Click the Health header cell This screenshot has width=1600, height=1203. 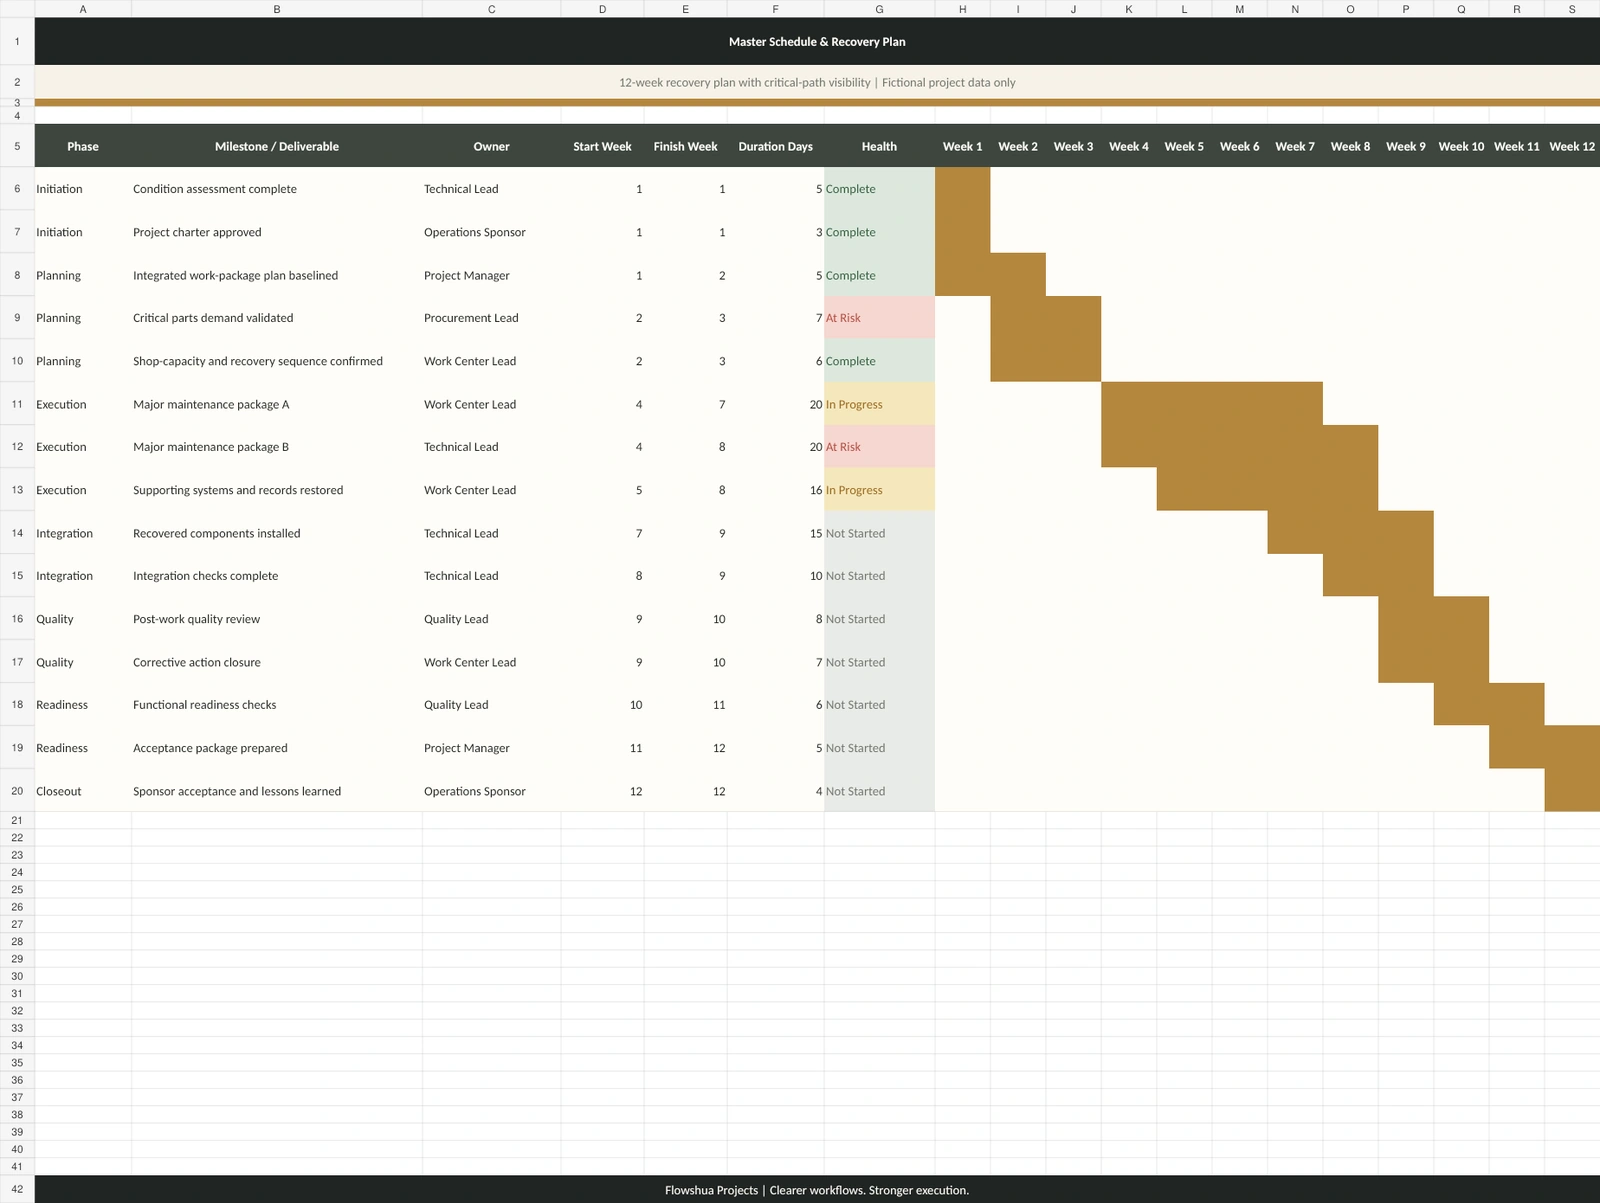pos(879,146)
